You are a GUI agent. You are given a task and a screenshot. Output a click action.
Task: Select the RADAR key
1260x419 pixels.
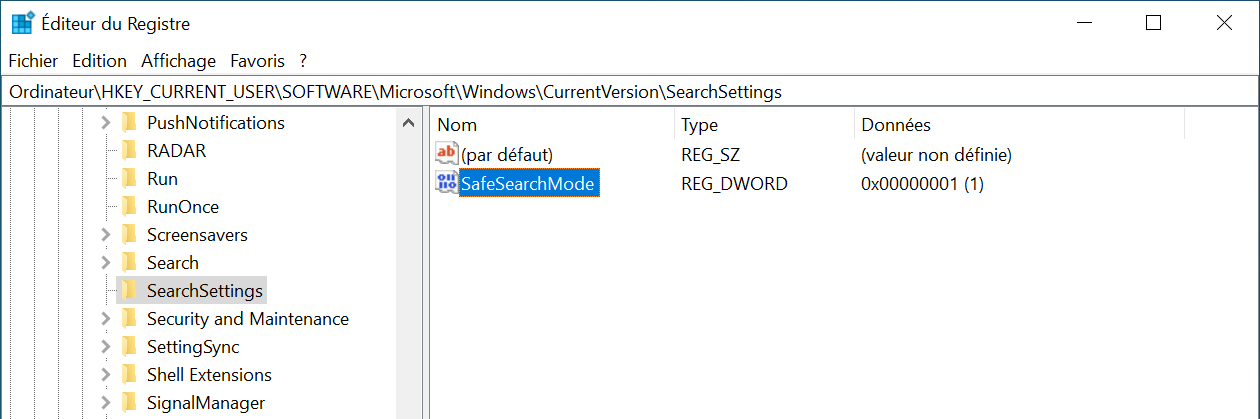(x=176, y=151)
